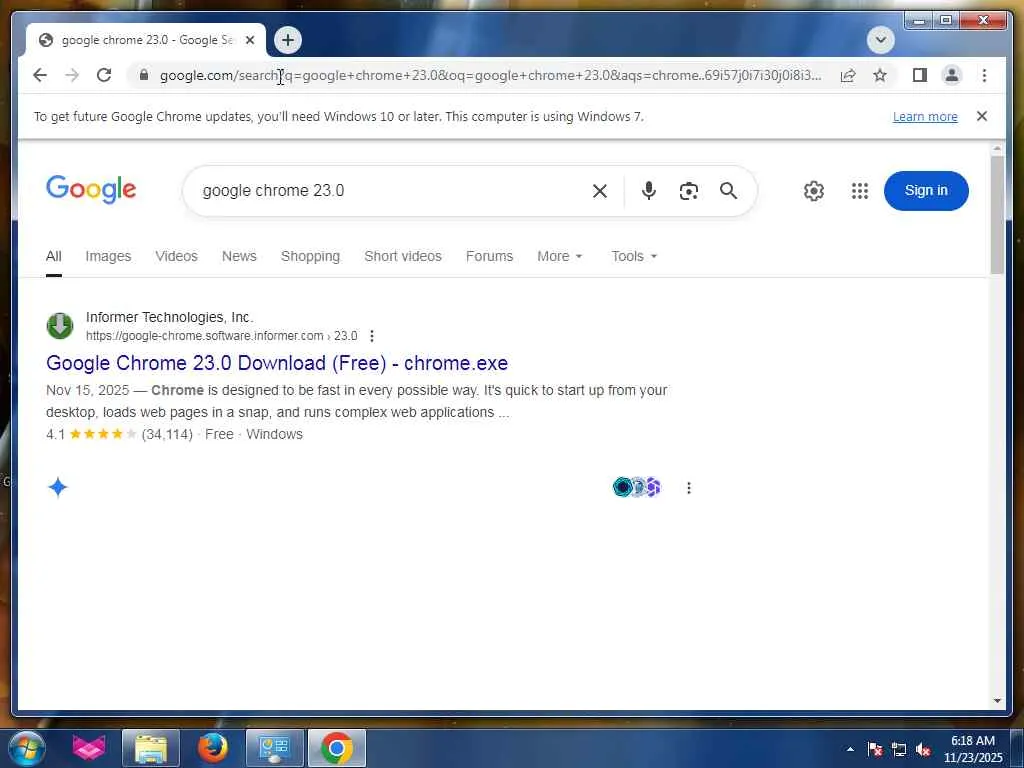Viewport: 1024px width, 768px height.
Task: Reload the current page
Action: (104, 75)
